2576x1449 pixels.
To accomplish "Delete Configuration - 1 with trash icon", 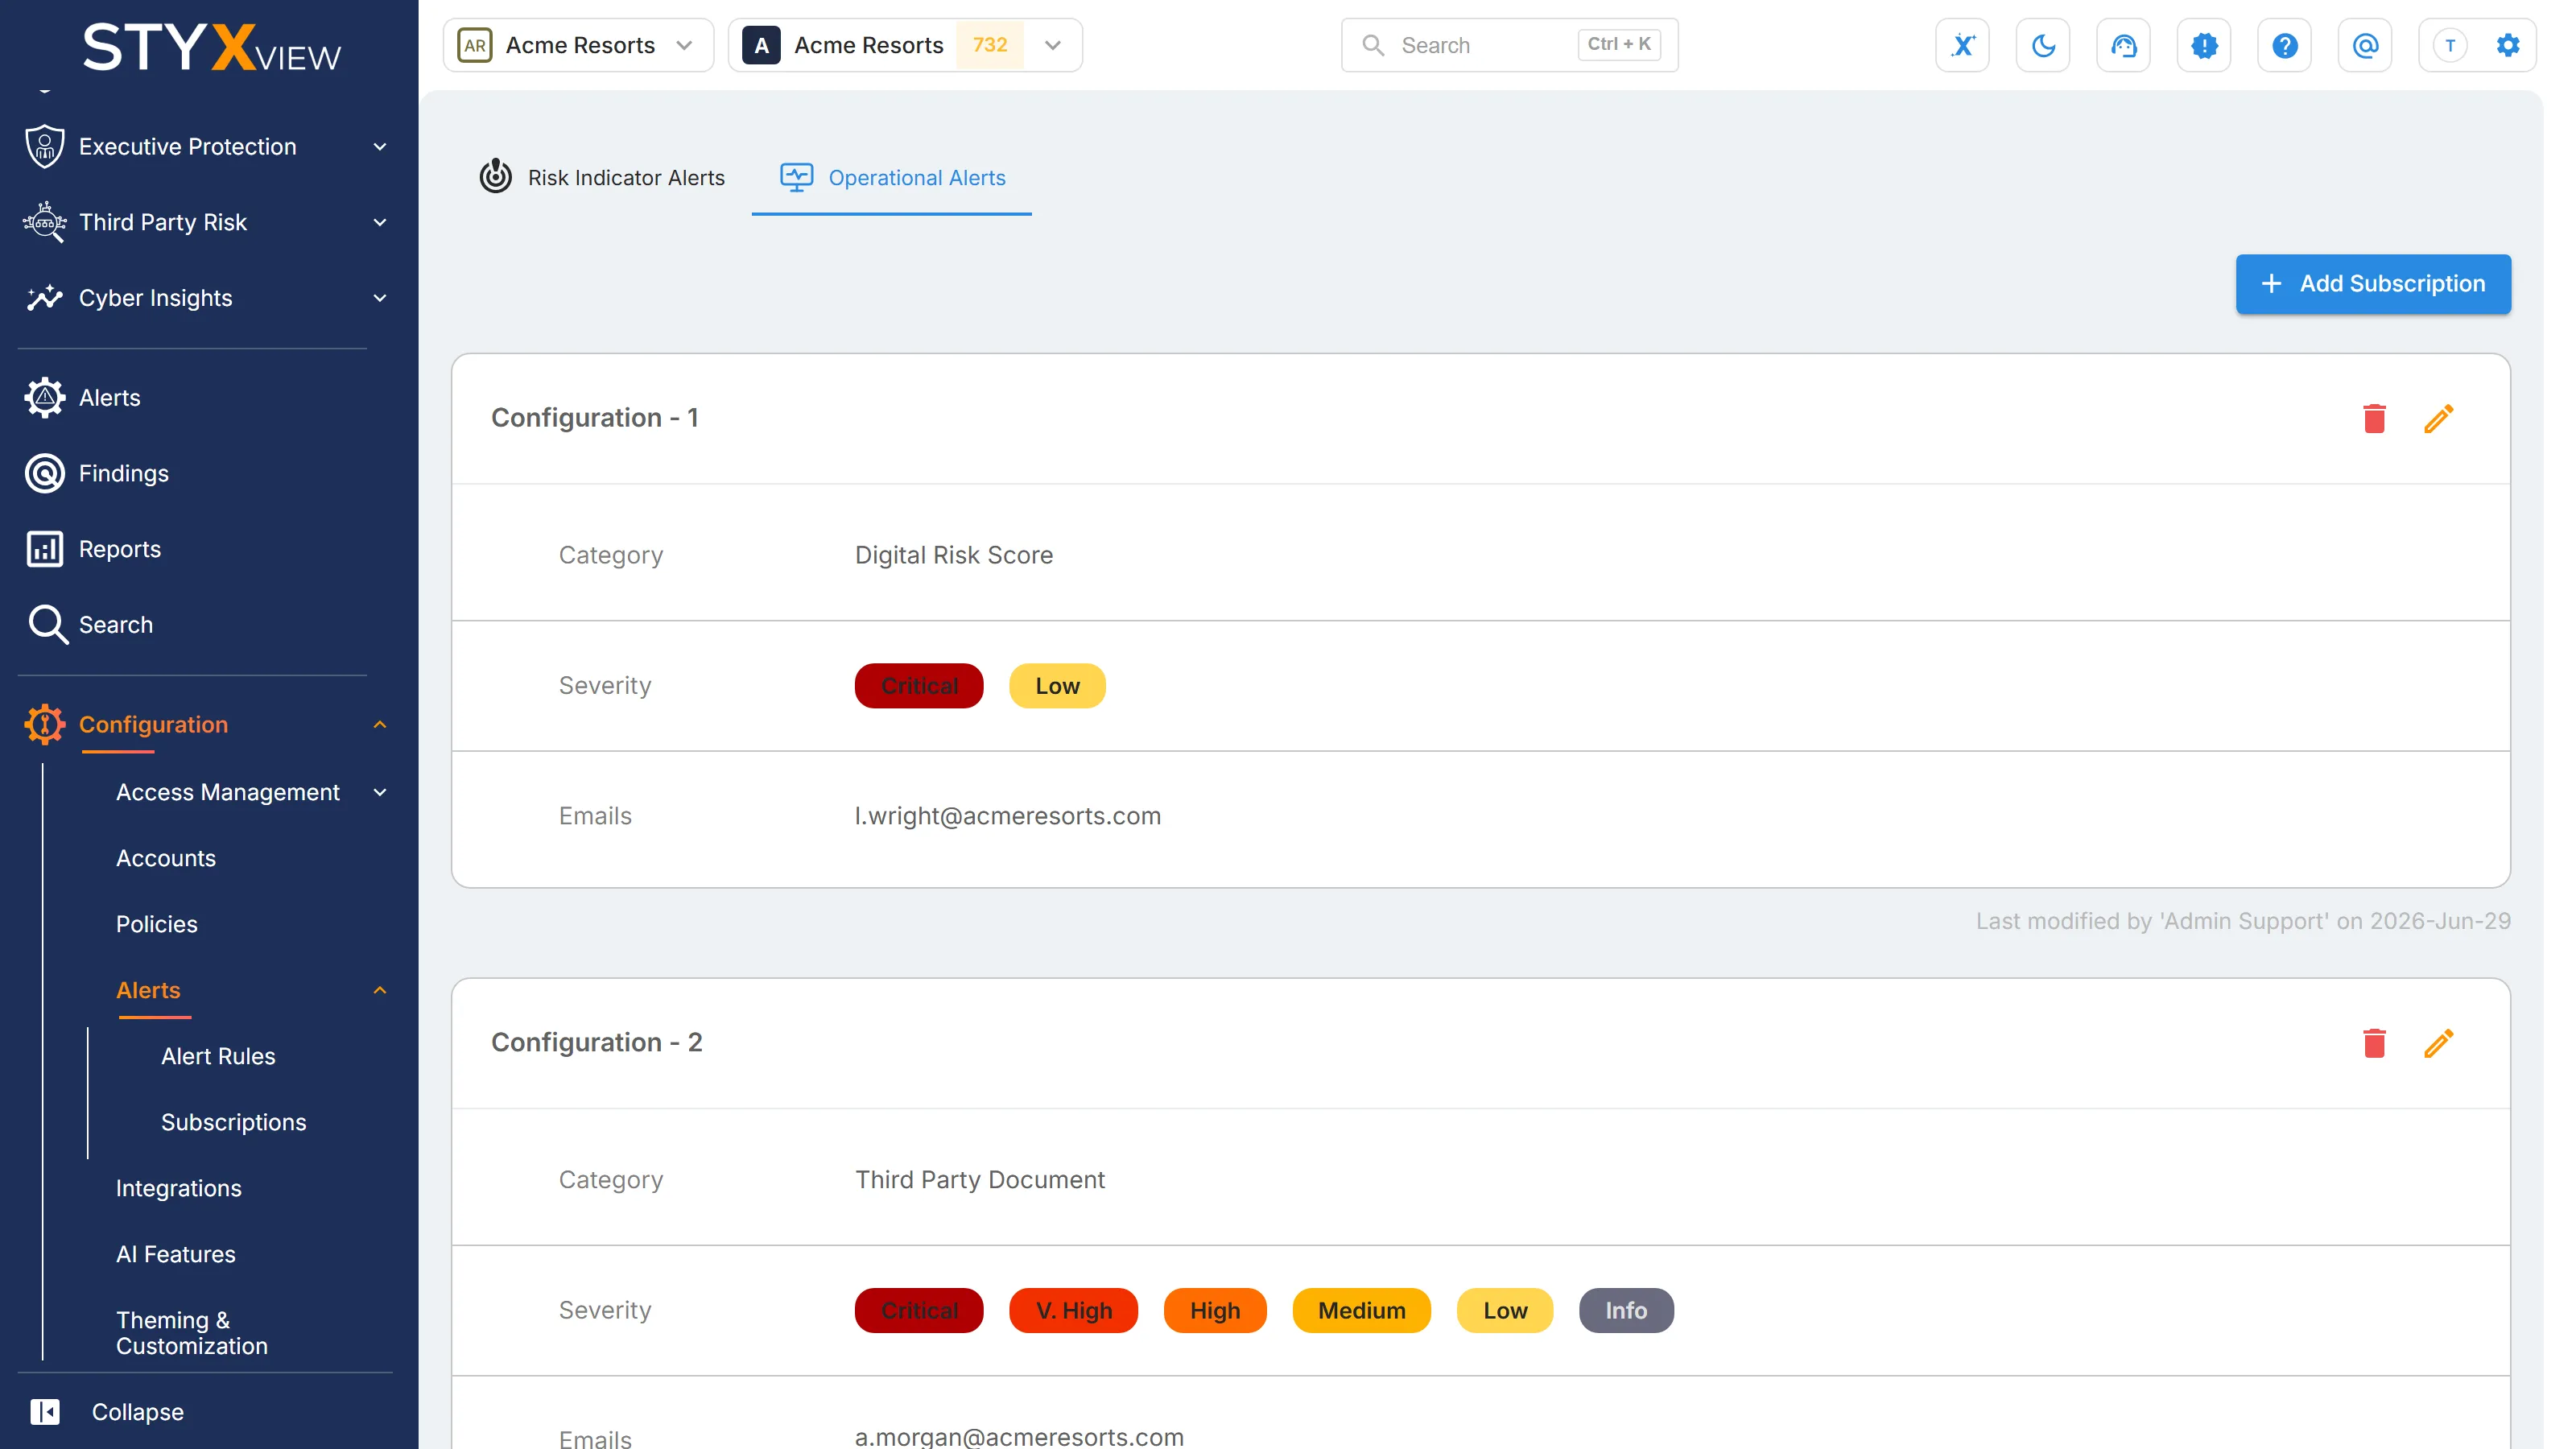I will [x=2374, y=418].
